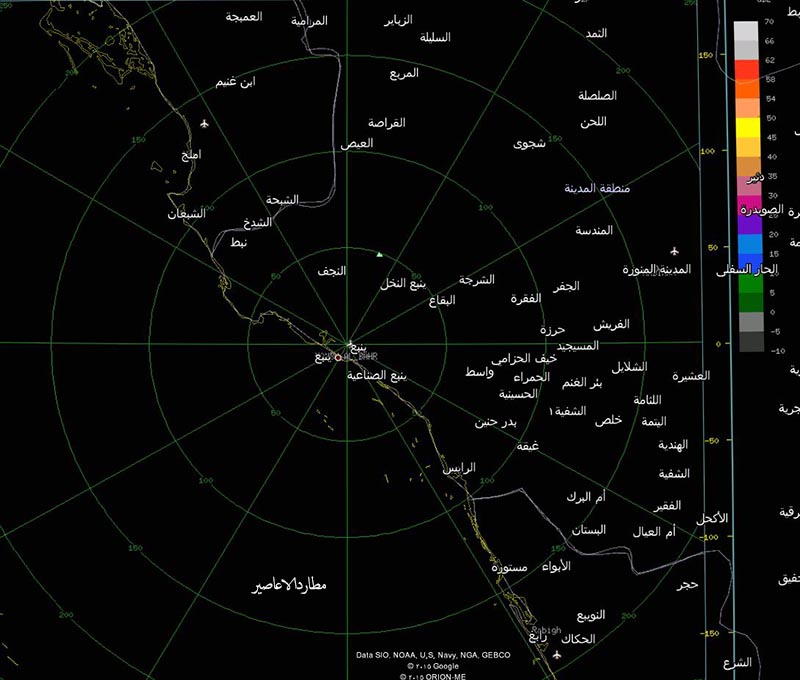
Task: Click the airplane icon above املج
Action: point(205,123)
